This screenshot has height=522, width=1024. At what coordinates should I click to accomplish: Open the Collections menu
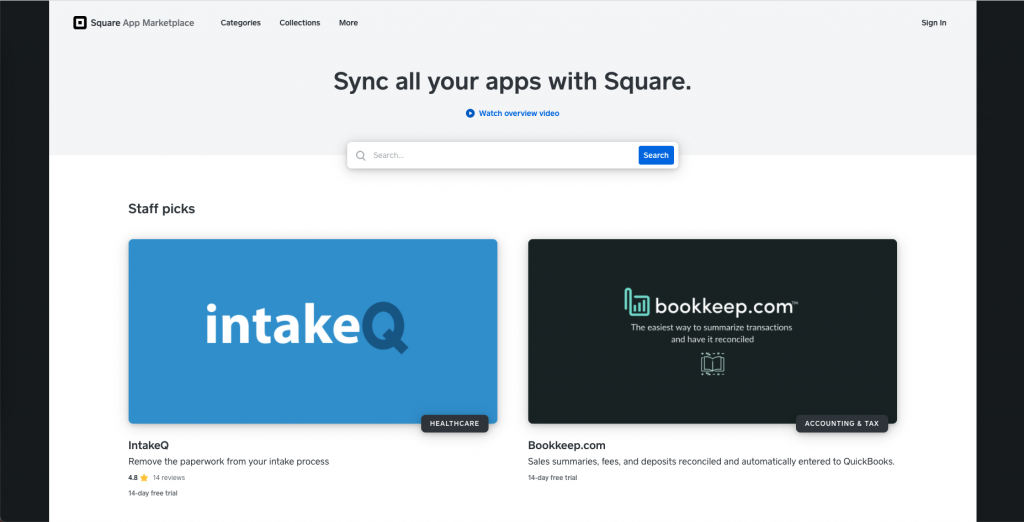coord(300,23)
